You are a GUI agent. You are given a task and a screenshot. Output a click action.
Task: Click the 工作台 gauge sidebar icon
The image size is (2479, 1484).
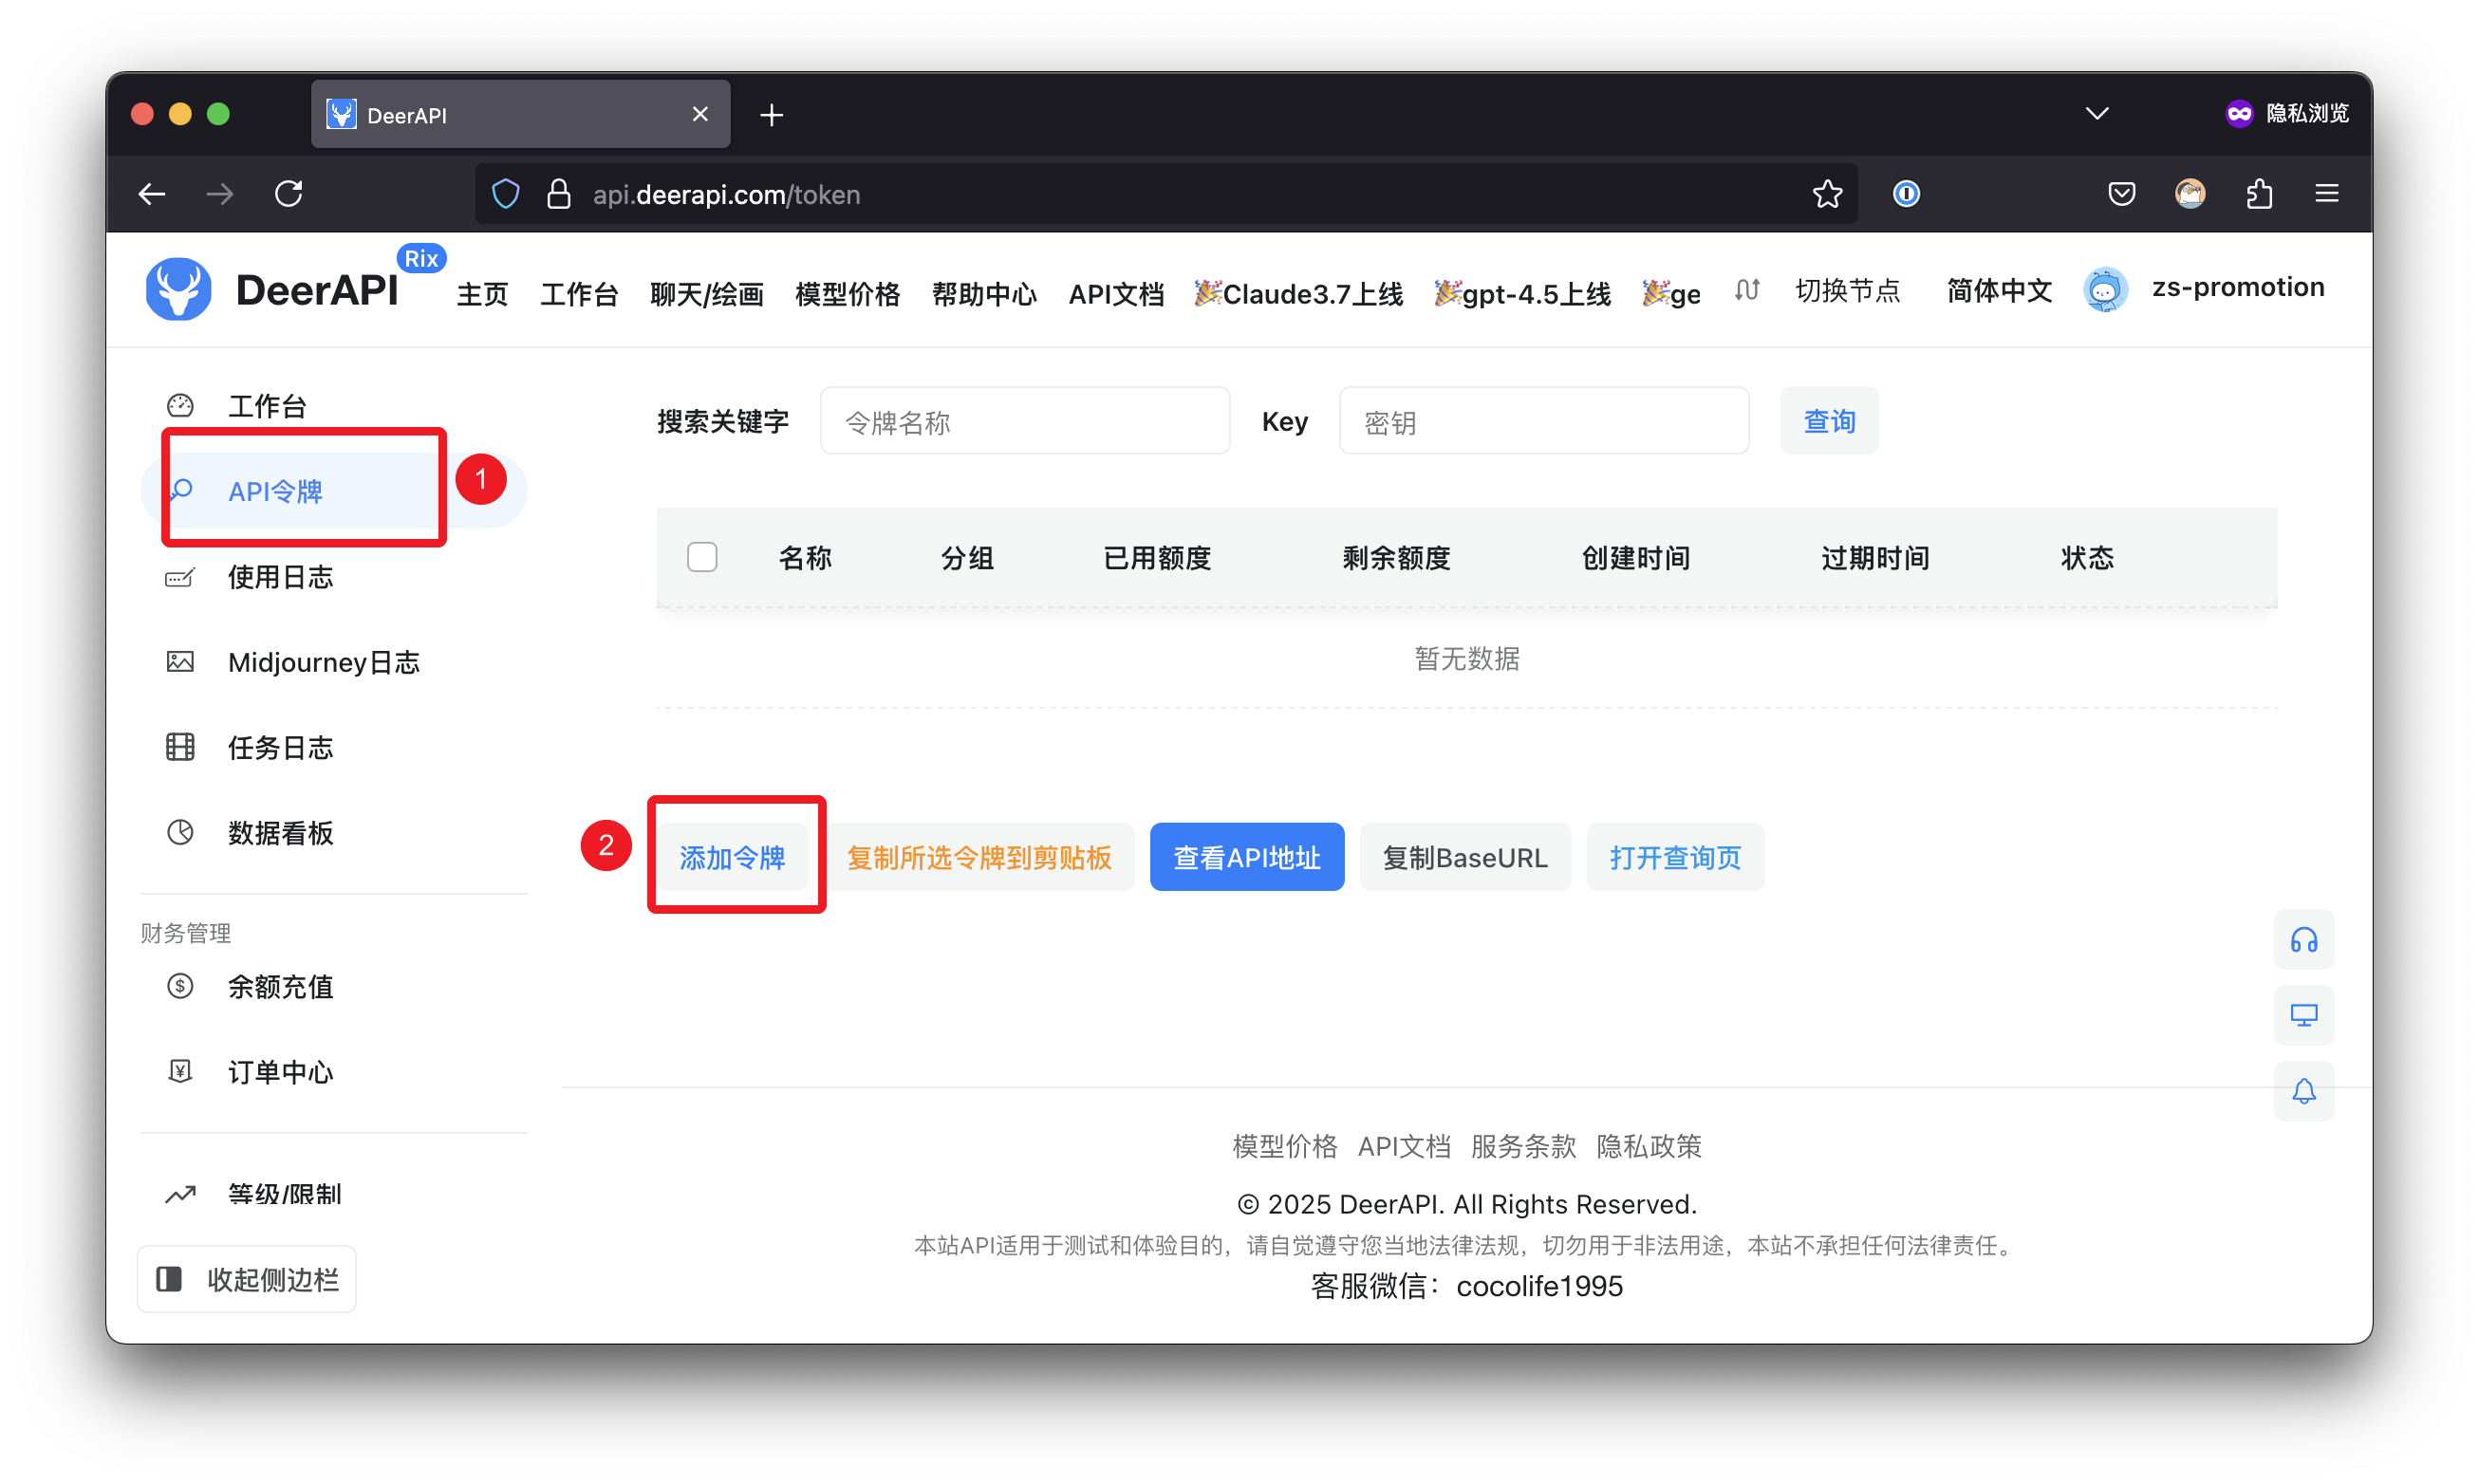click(x=180, y=406)
